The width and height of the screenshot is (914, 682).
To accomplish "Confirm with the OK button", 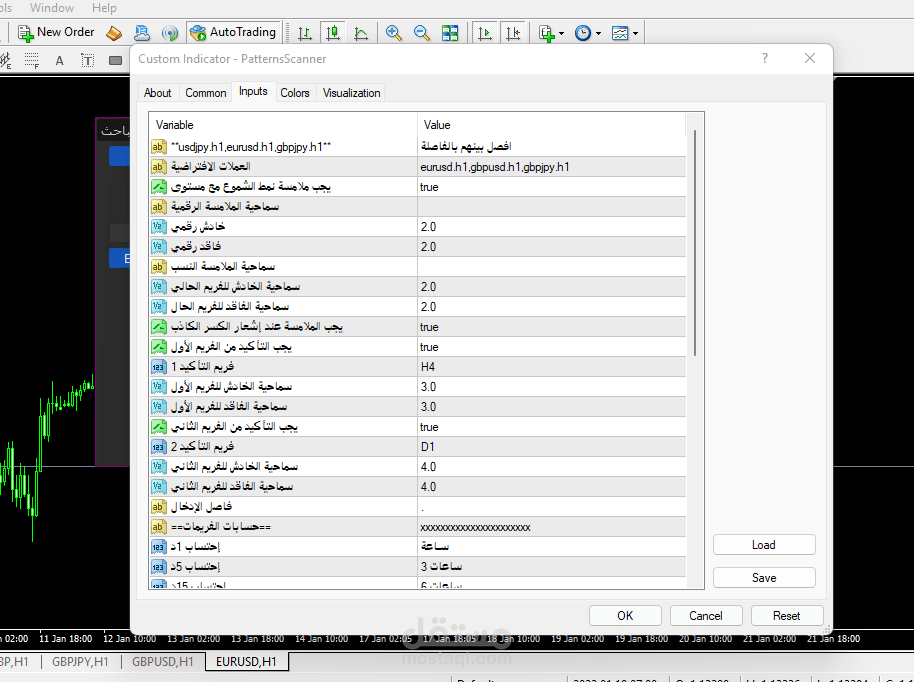I will [625, 616].
